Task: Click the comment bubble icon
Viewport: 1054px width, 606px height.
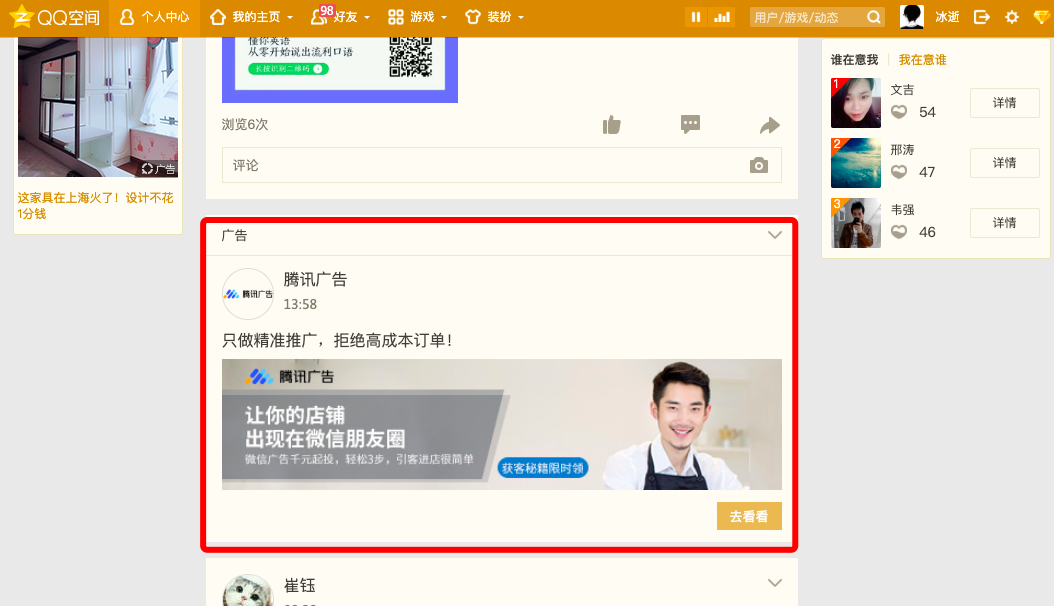Action: (x=690, y=124)
